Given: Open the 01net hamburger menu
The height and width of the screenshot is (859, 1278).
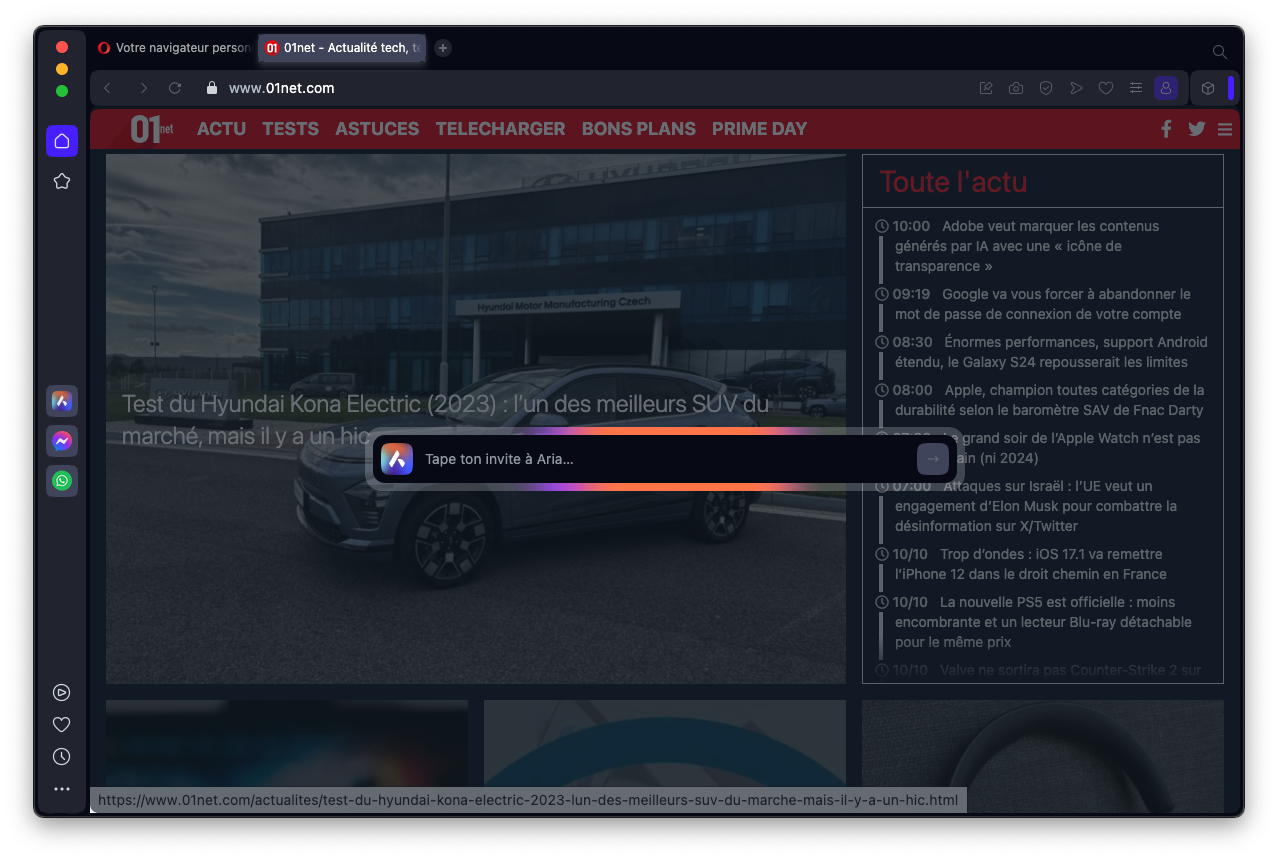Looking at the screenshot, I should [1225, 129].
